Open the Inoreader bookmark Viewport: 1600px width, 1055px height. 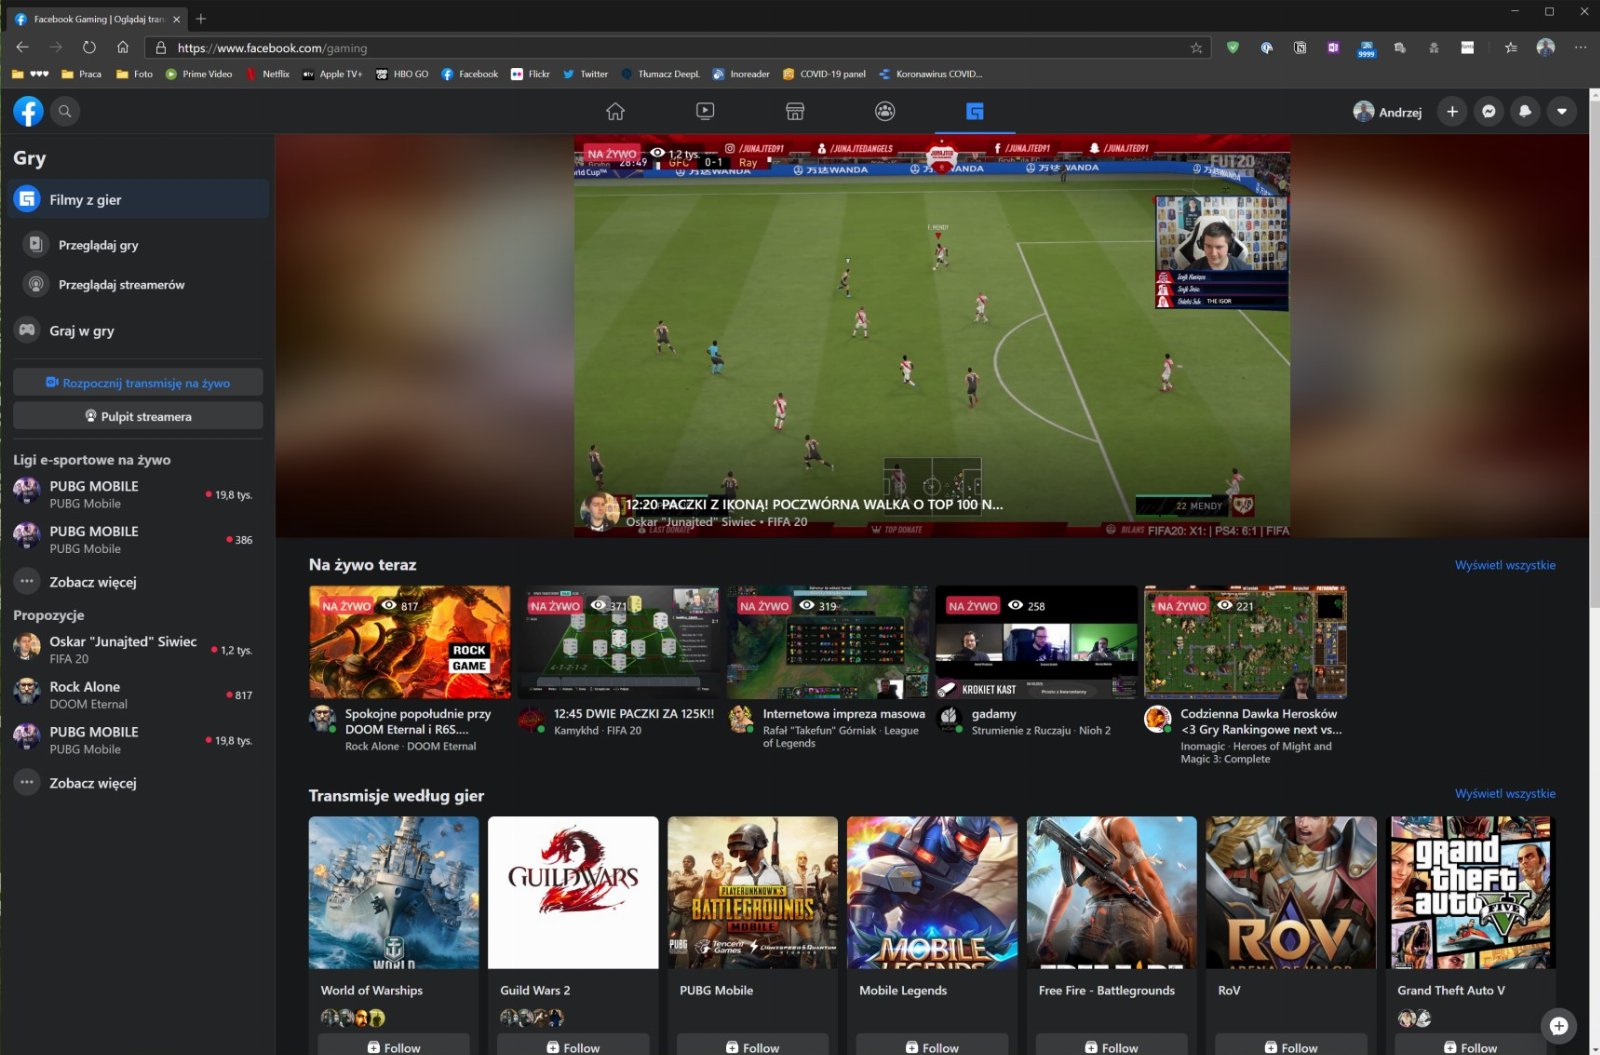coord(741,74)
